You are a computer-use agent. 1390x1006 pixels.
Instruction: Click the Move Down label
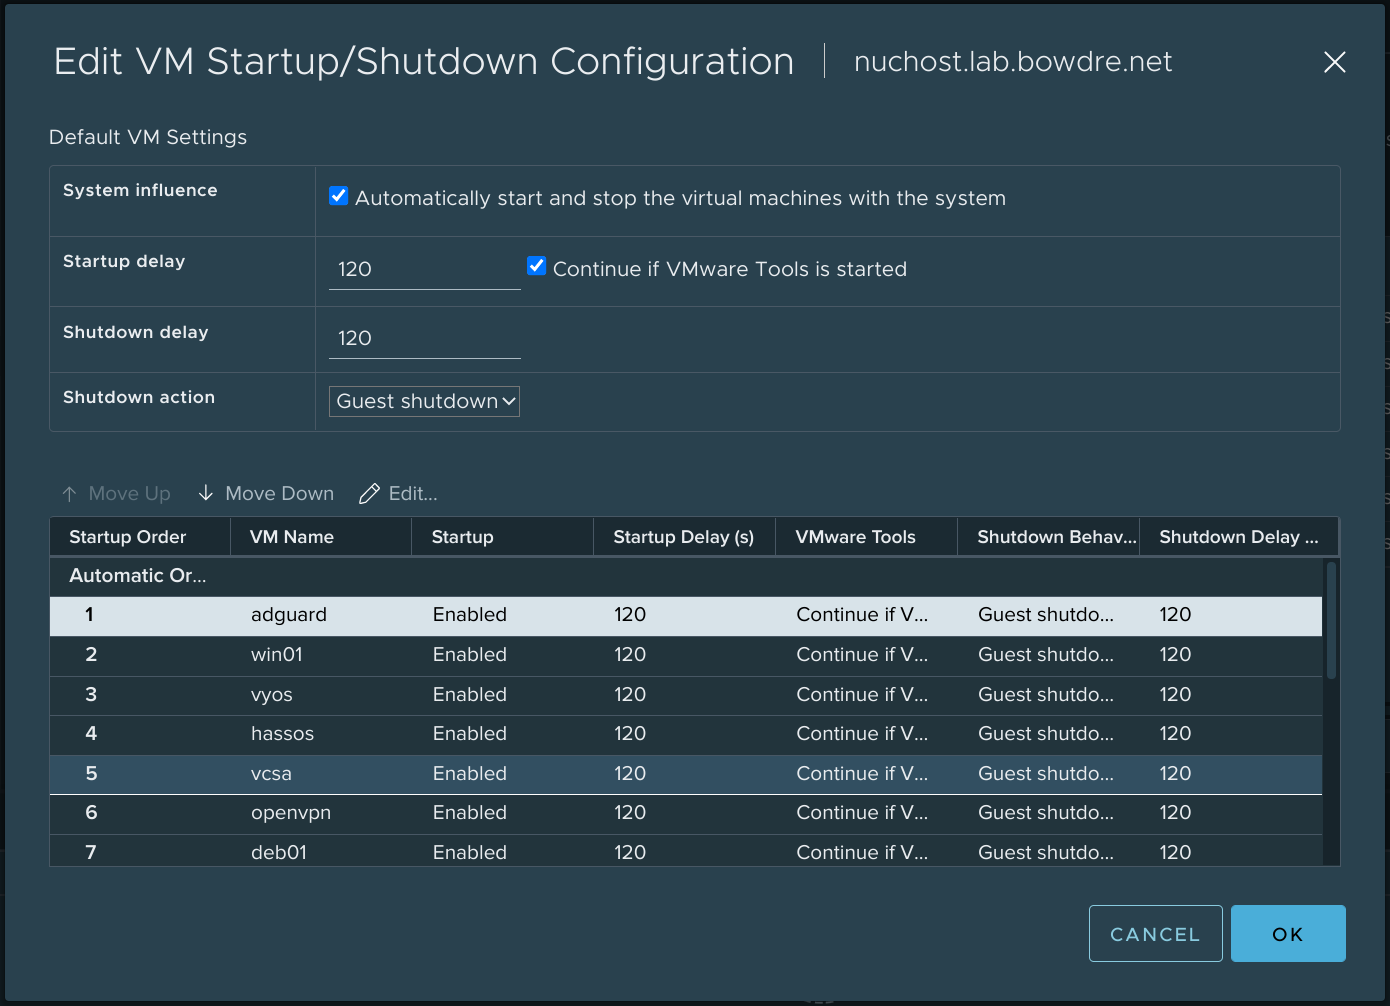(x=280, y=494)
